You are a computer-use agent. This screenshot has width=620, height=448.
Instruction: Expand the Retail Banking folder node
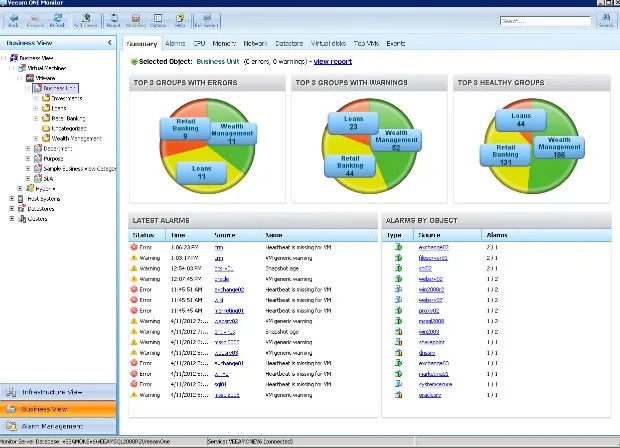point(36,118)
